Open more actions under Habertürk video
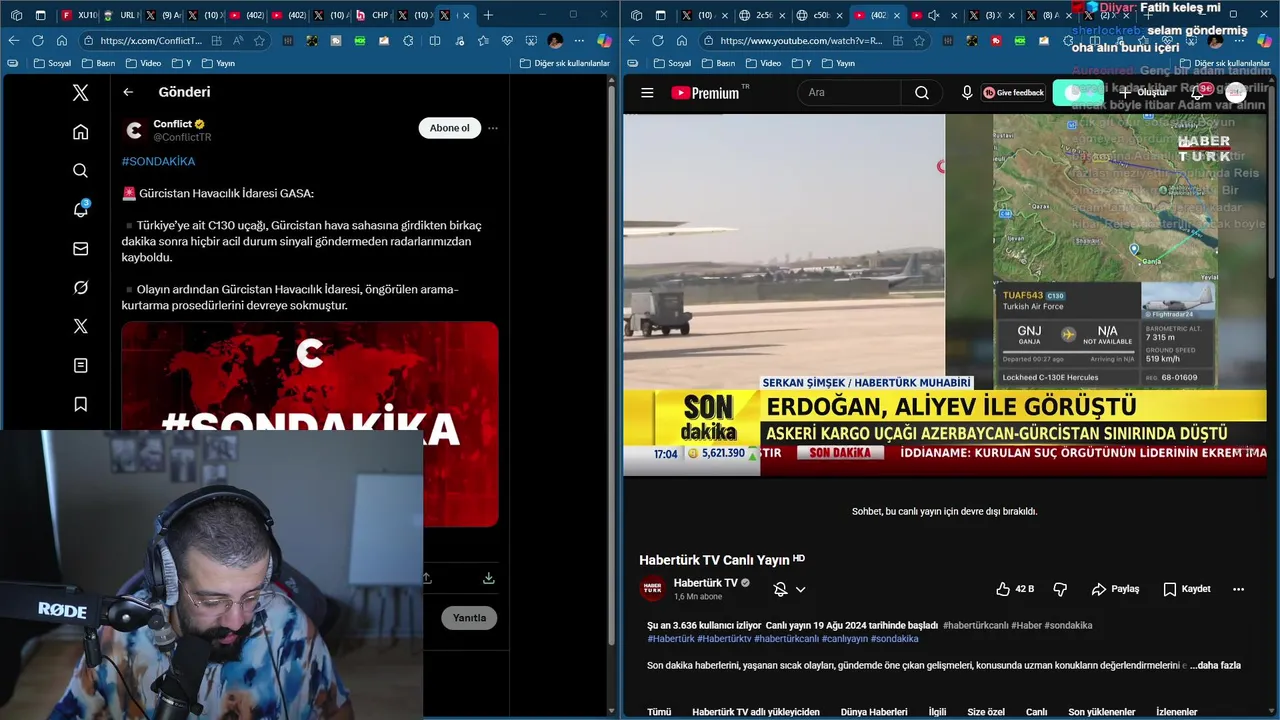This screenshot has width=1280, height=720. click(1239, 589)
